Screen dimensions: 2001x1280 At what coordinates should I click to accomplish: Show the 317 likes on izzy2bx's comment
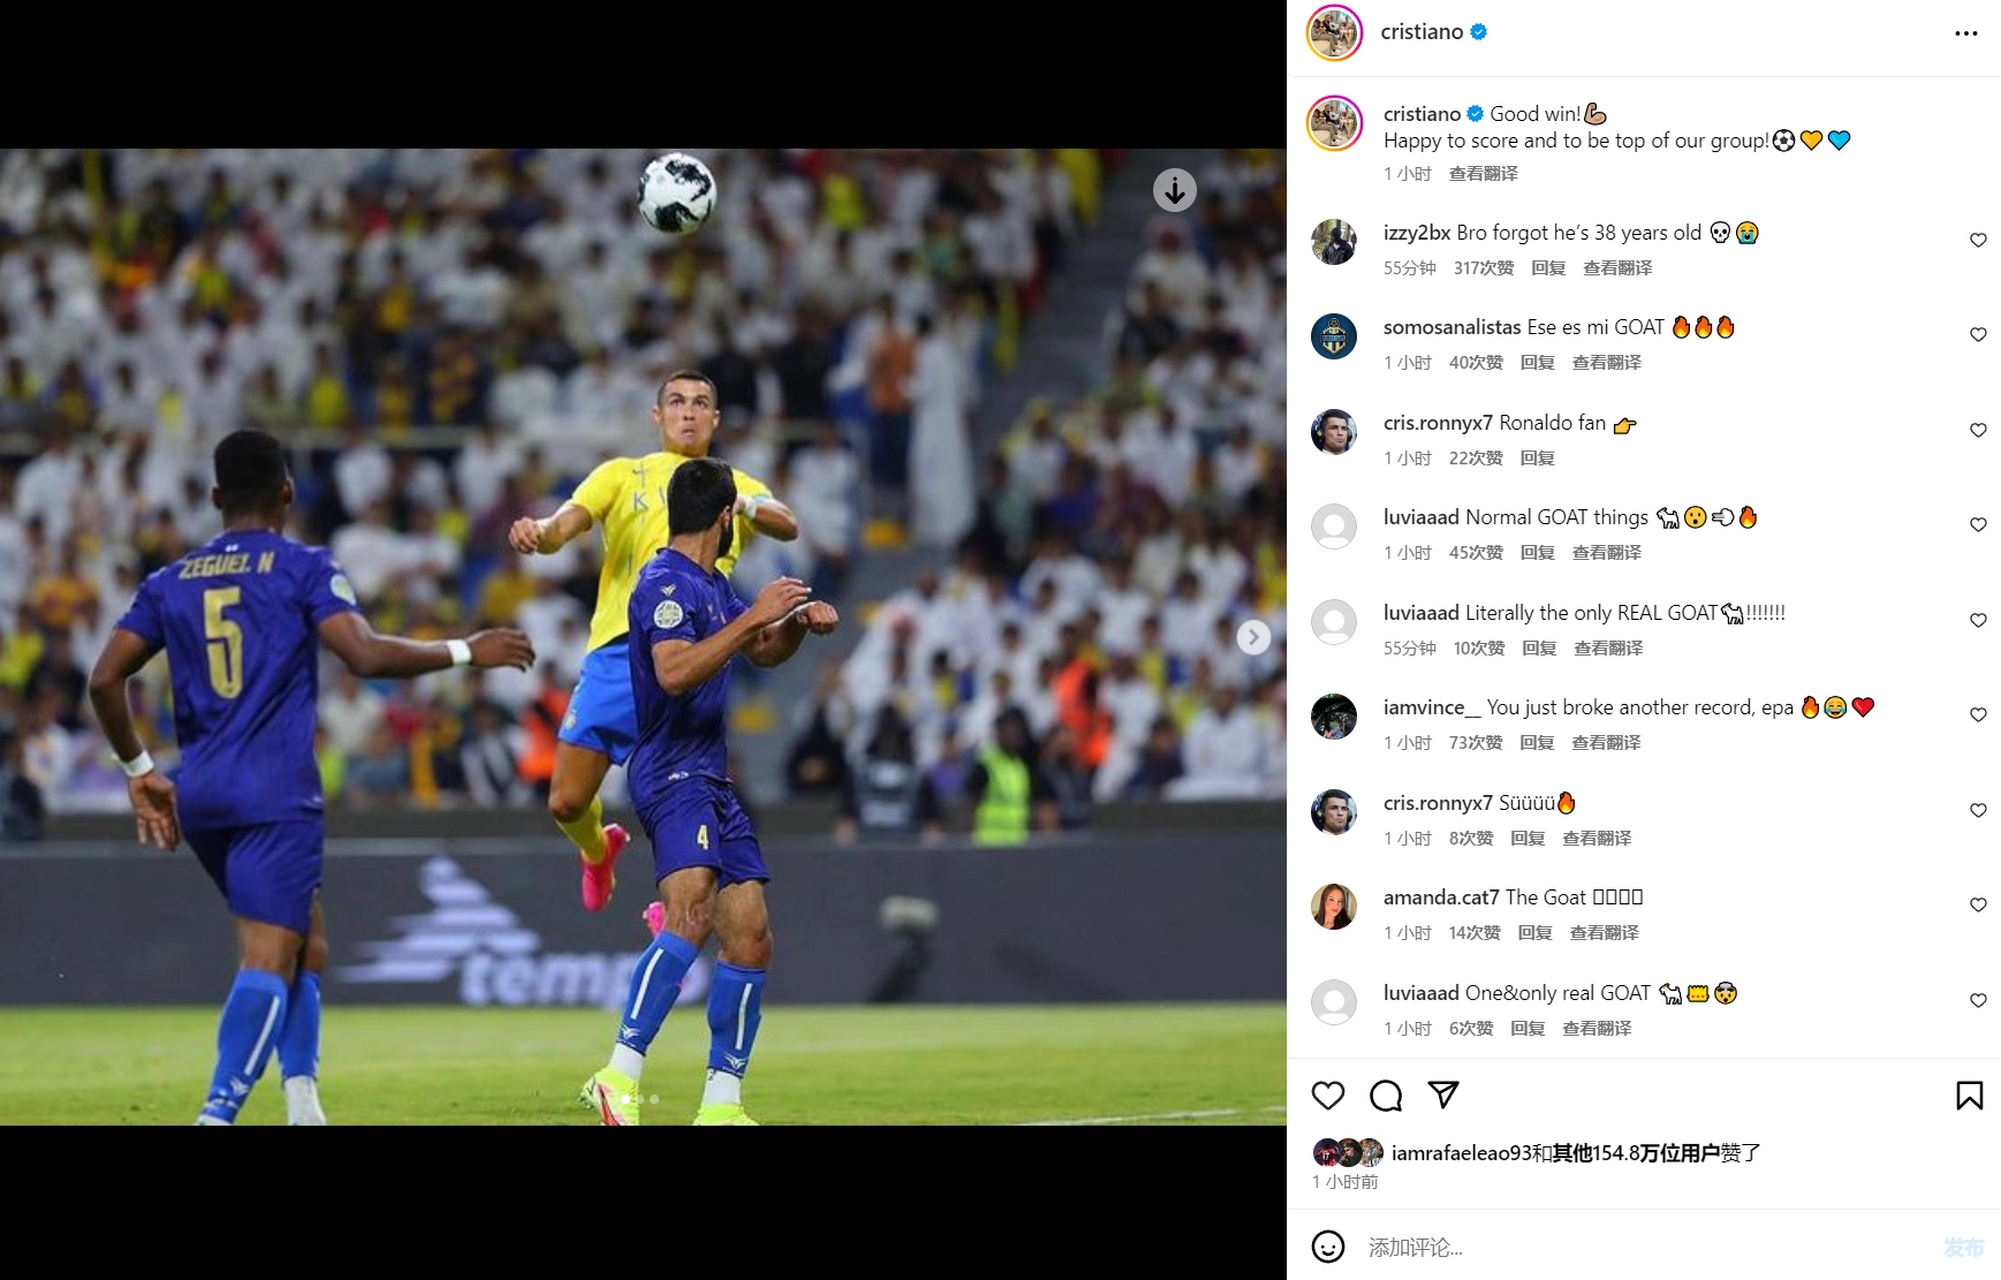[1483, 268]
